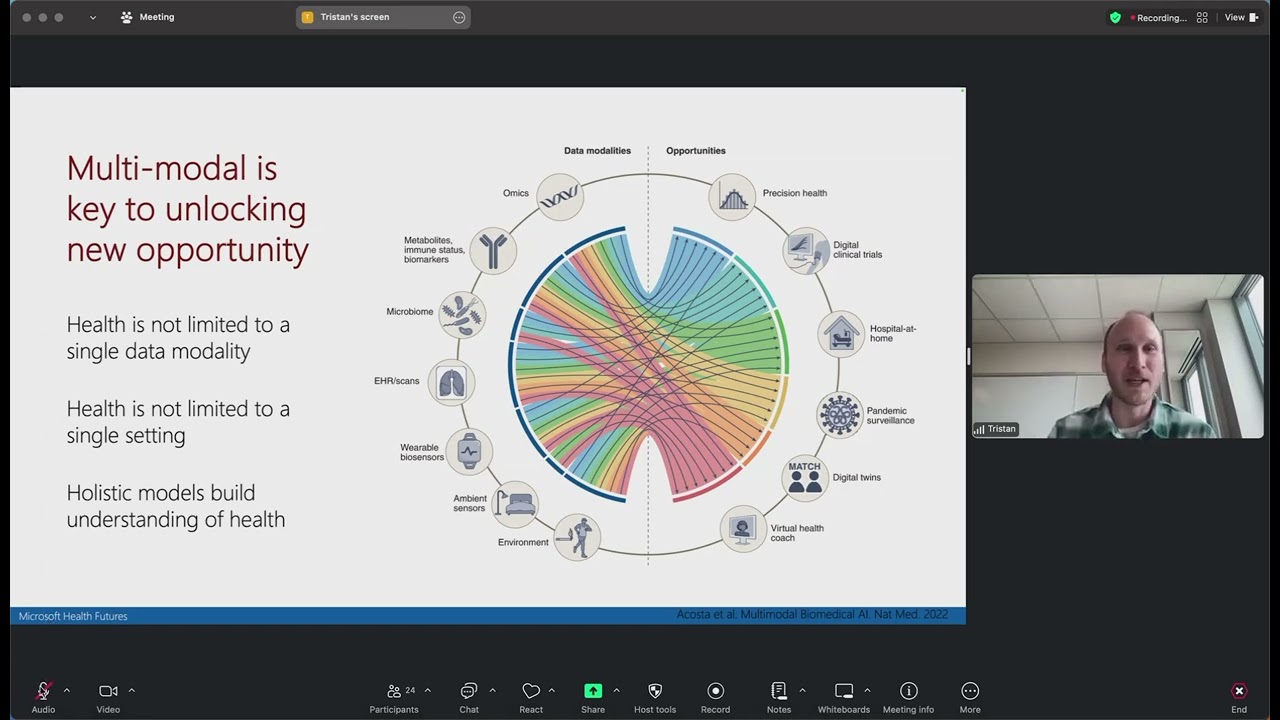Click the gallery grid icon near View
The image size is (1280, 720).
pyautogui.click(x=1202, y=17)
